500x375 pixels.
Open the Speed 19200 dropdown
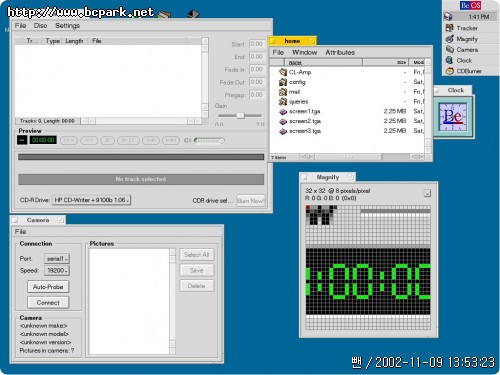(x=57, y=270)
